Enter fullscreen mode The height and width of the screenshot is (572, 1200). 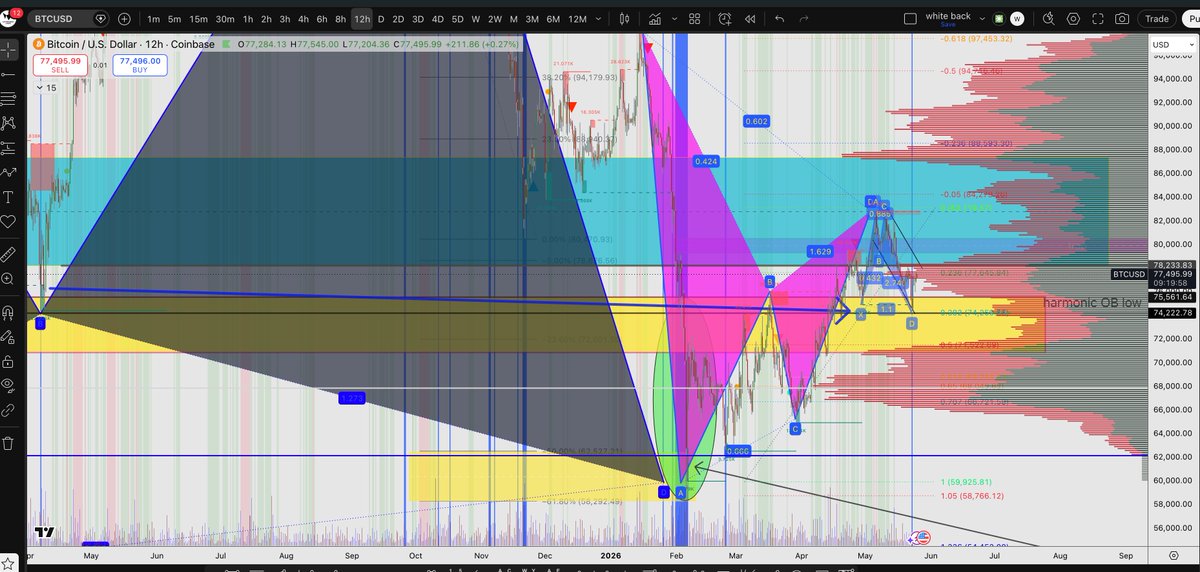[x=1098, y=18]
